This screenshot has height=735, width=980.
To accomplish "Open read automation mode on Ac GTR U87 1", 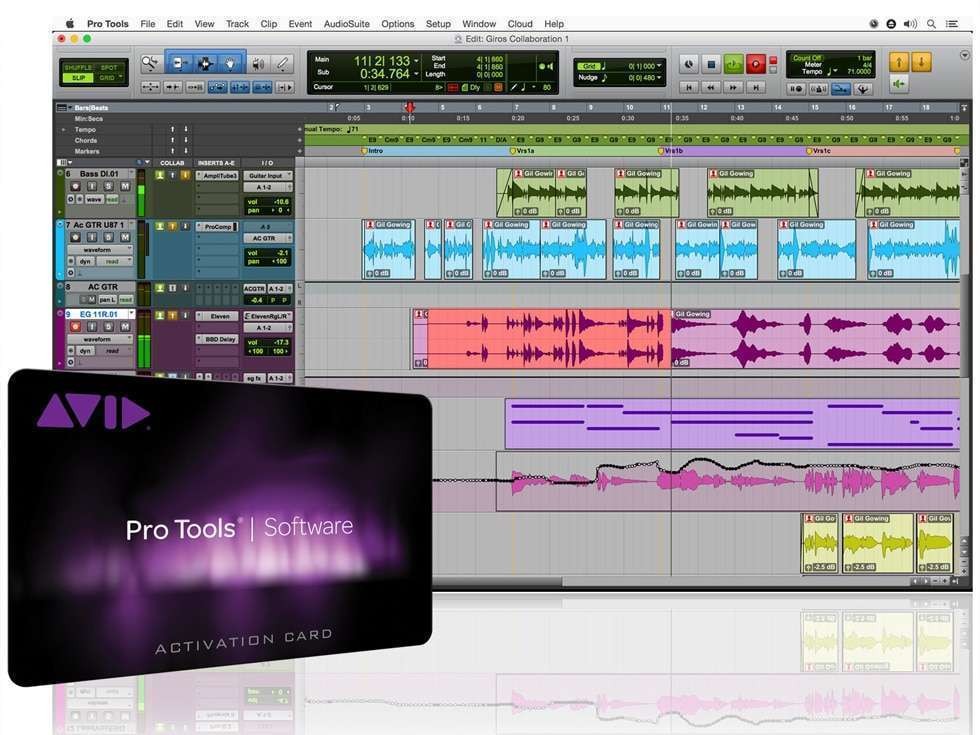I will [x=114, y=261].
